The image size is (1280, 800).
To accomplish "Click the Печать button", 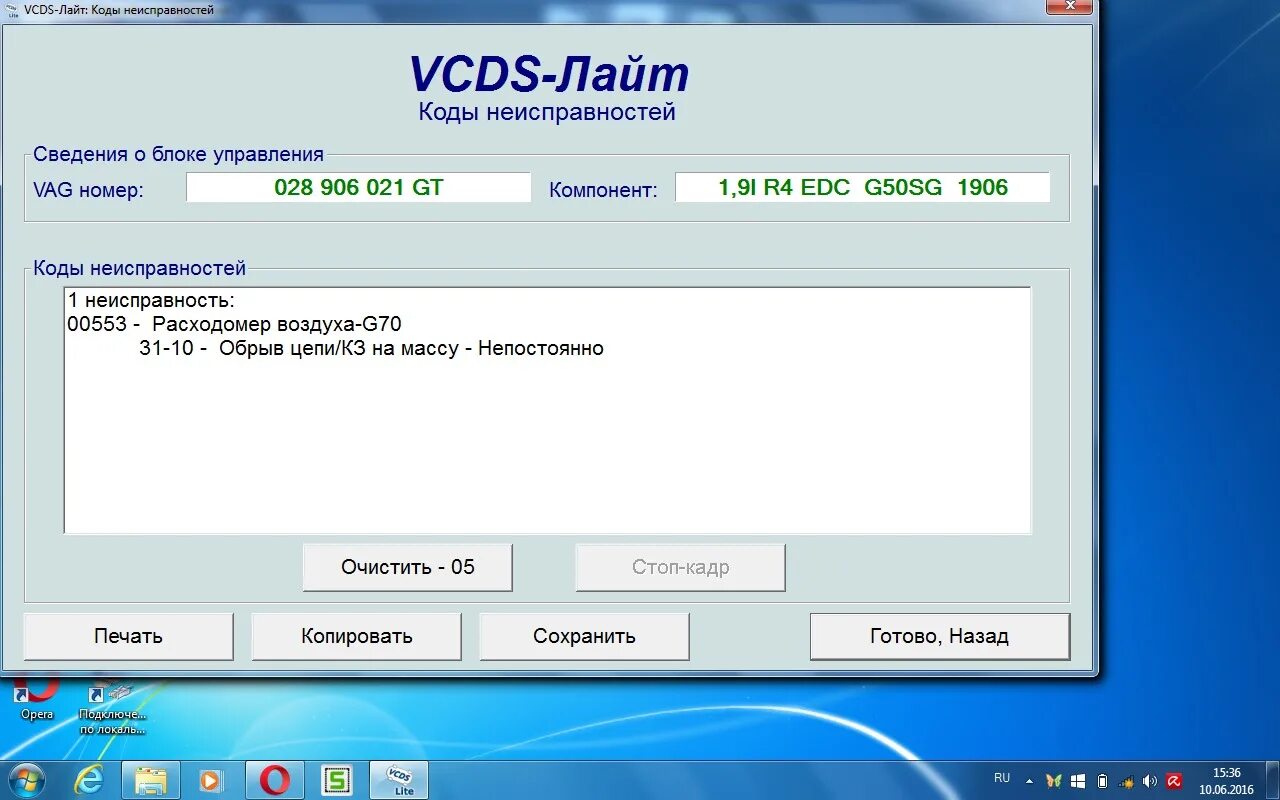I will pos(129,637).
